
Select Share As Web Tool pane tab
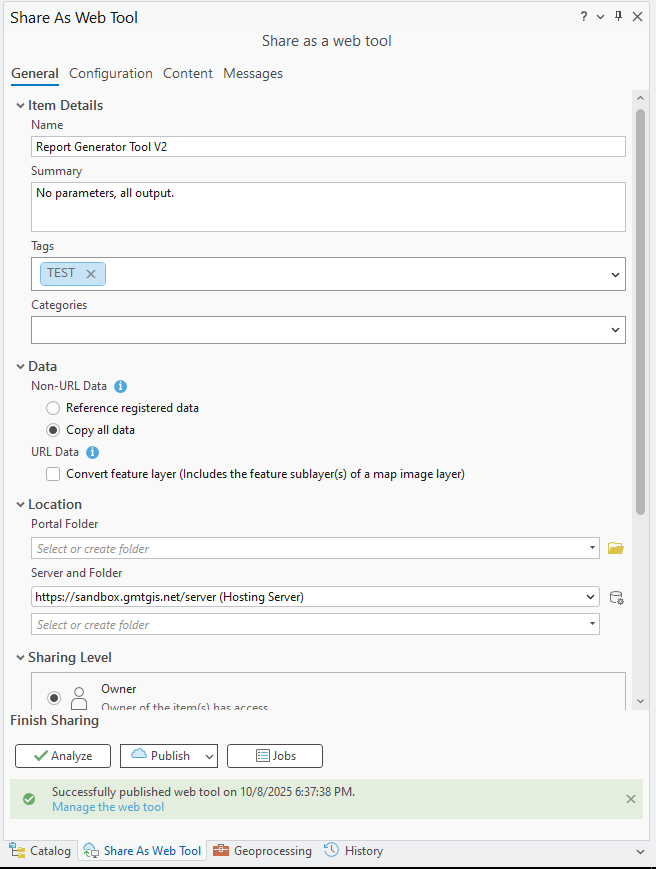coord(142,851)
